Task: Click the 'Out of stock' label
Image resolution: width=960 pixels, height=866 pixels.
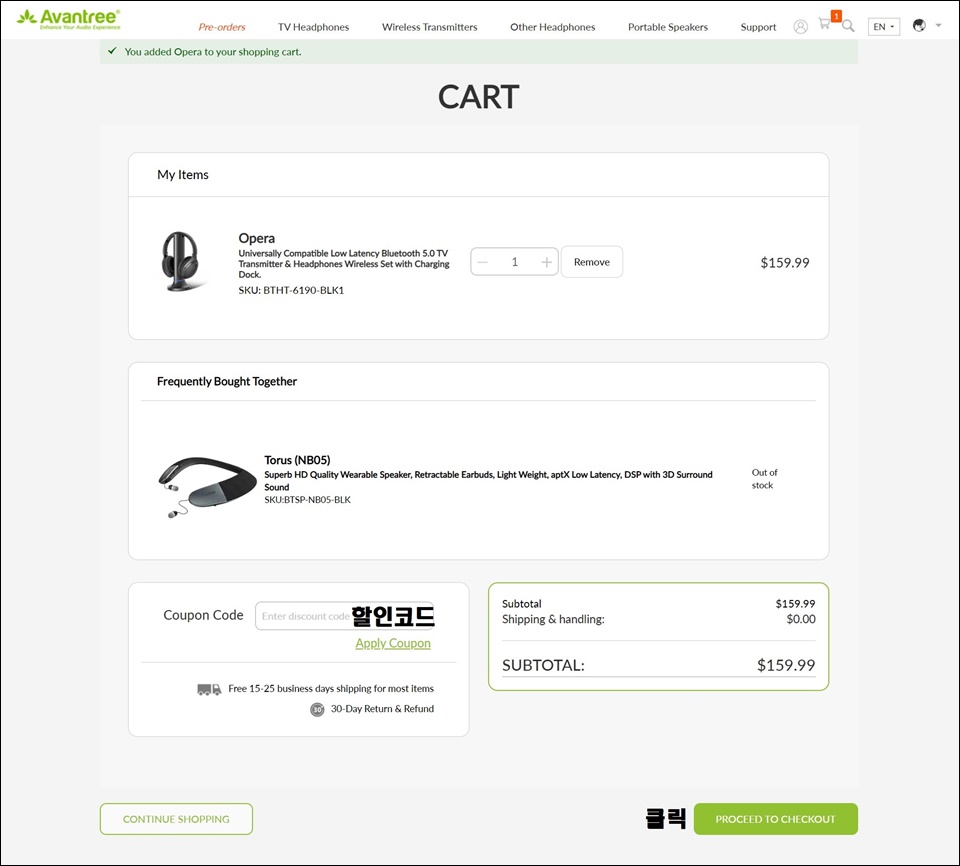Action: pos(765,479)
